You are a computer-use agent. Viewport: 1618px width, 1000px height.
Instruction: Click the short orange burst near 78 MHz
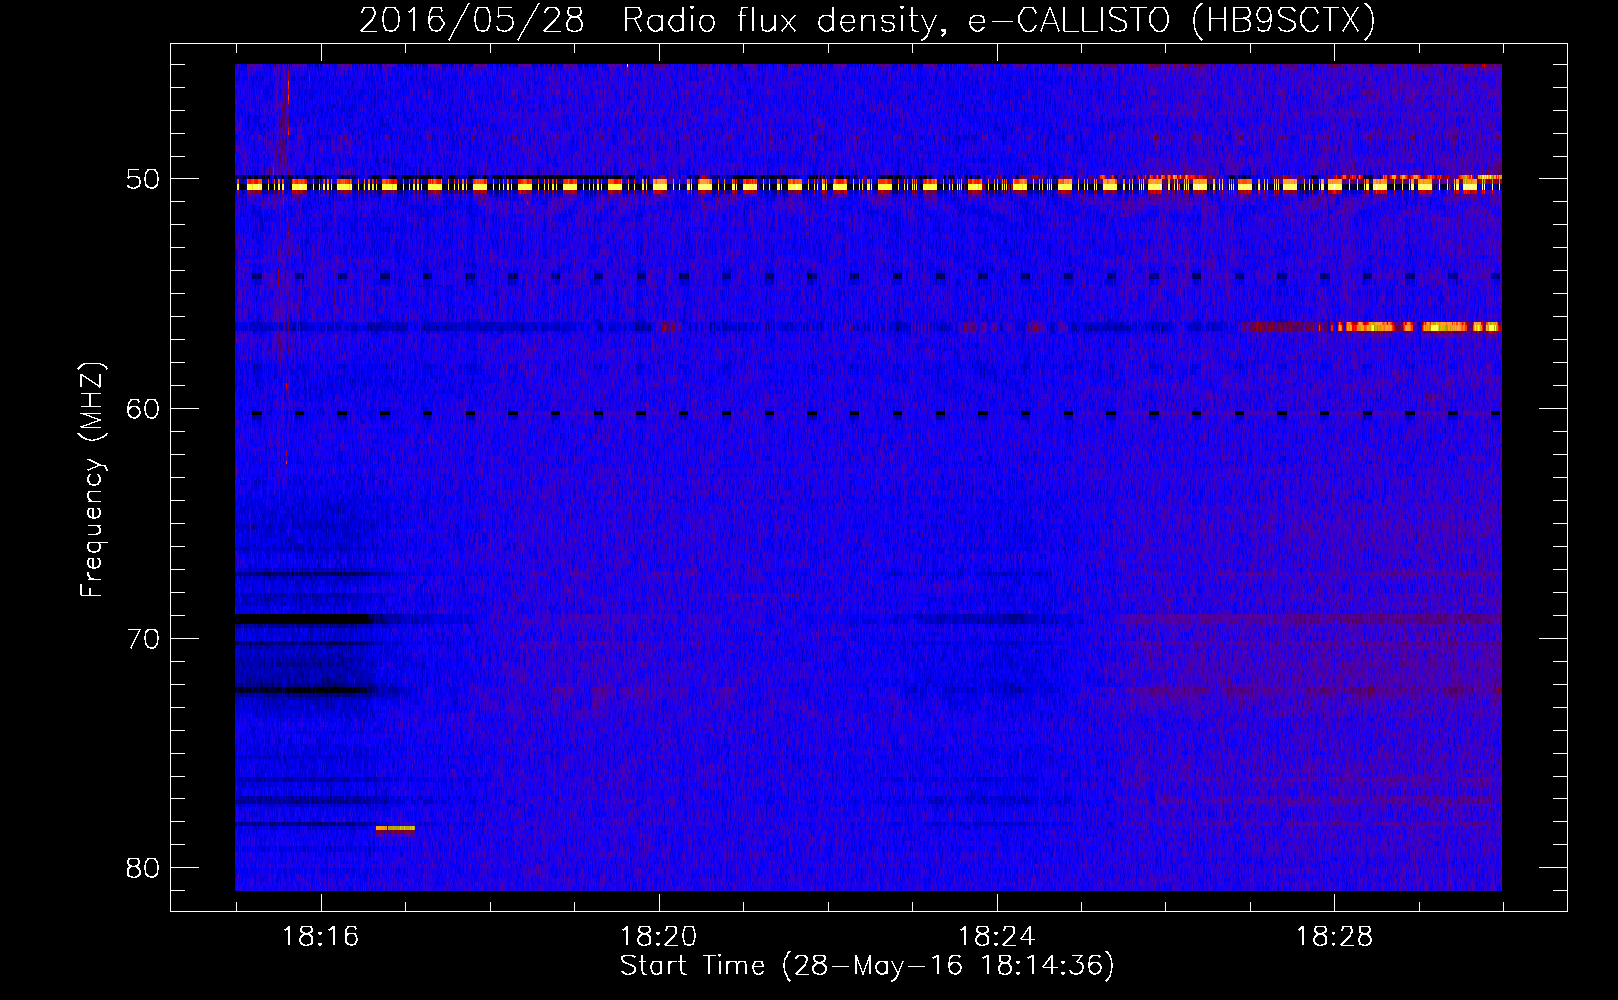click(395, 828)
